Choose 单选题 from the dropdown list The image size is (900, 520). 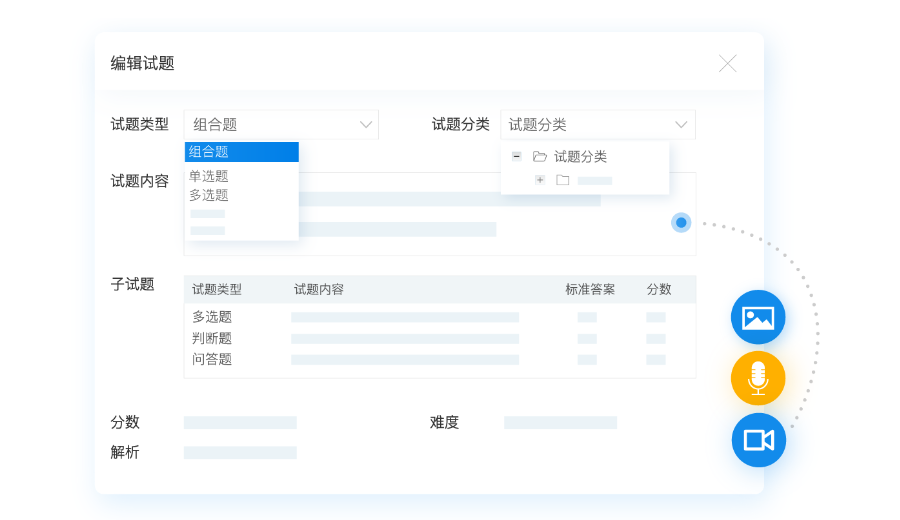(x=209, y=176)
